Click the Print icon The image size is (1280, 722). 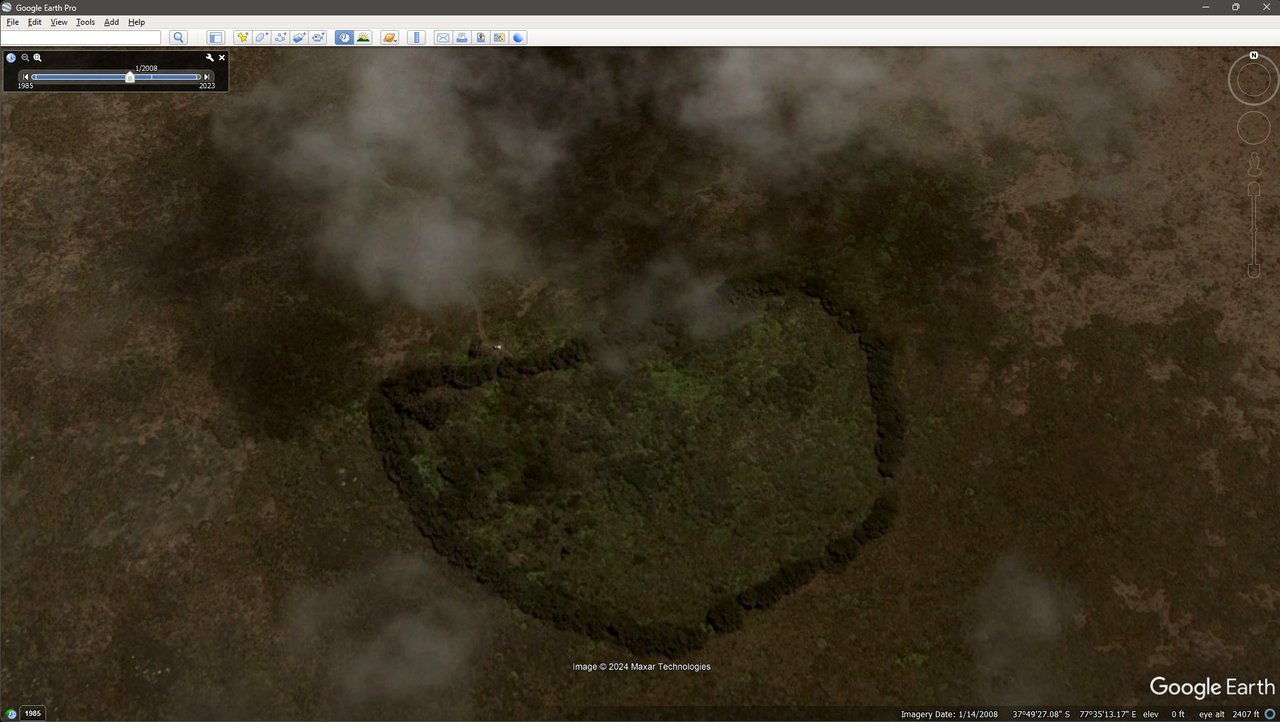point(461,38)
